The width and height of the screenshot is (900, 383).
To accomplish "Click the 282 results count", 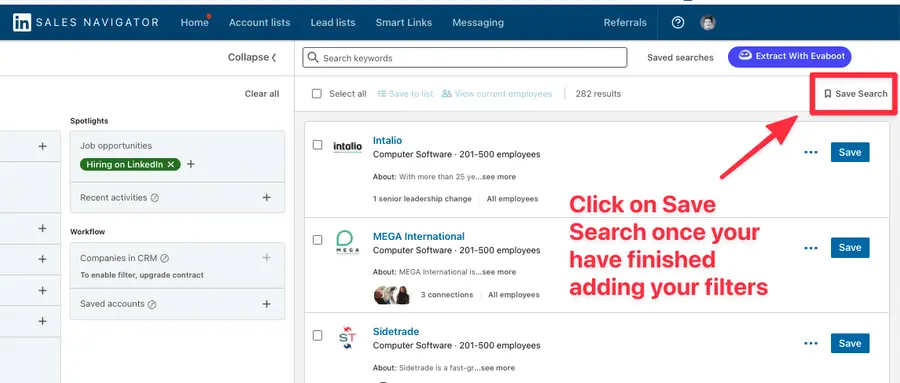I will [x=598, y=94].
